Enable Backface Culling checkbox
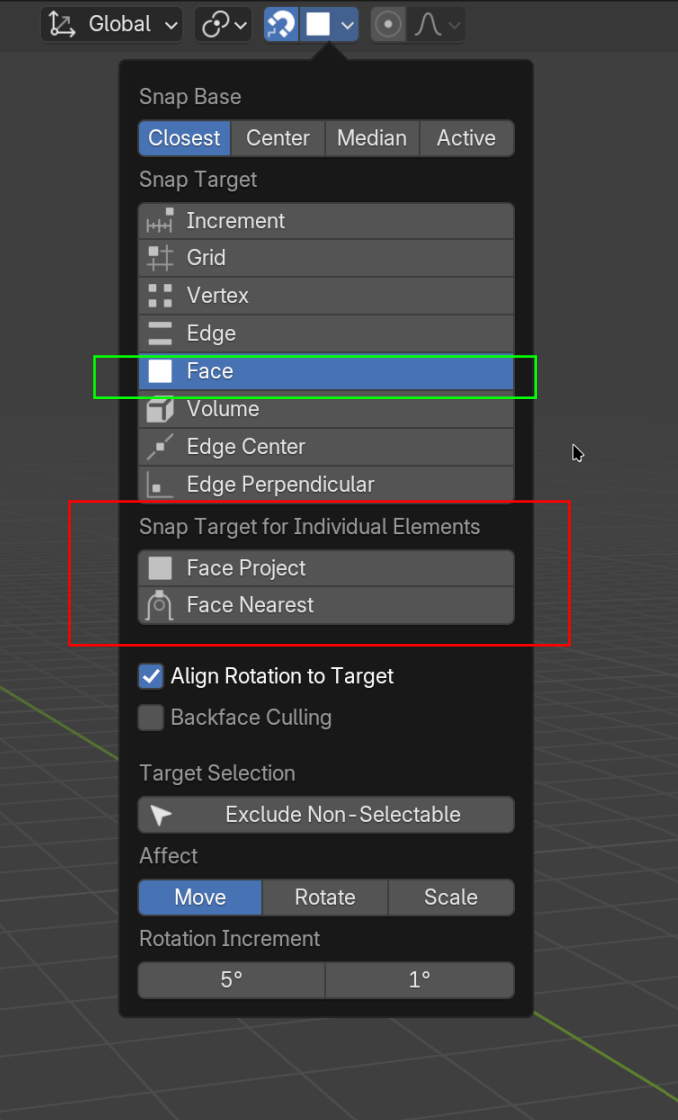This screenshot has width=678, height=1120. 151,718
